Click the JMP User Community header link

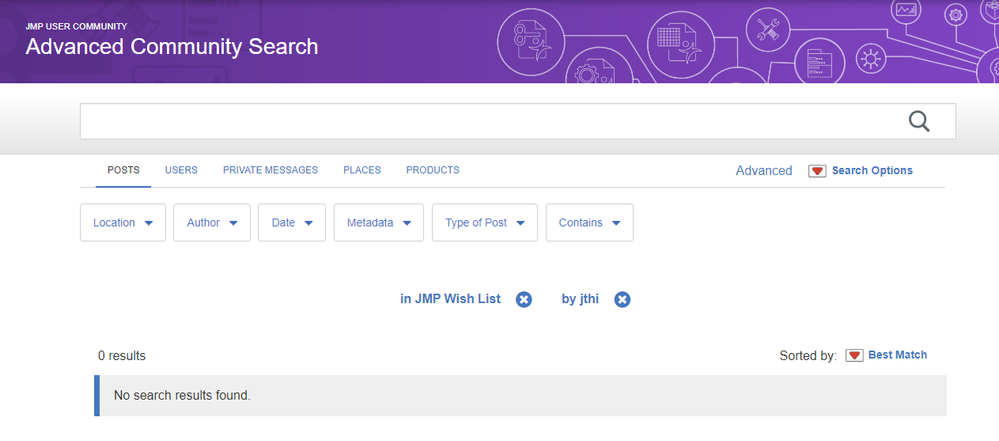click(76, 27)
